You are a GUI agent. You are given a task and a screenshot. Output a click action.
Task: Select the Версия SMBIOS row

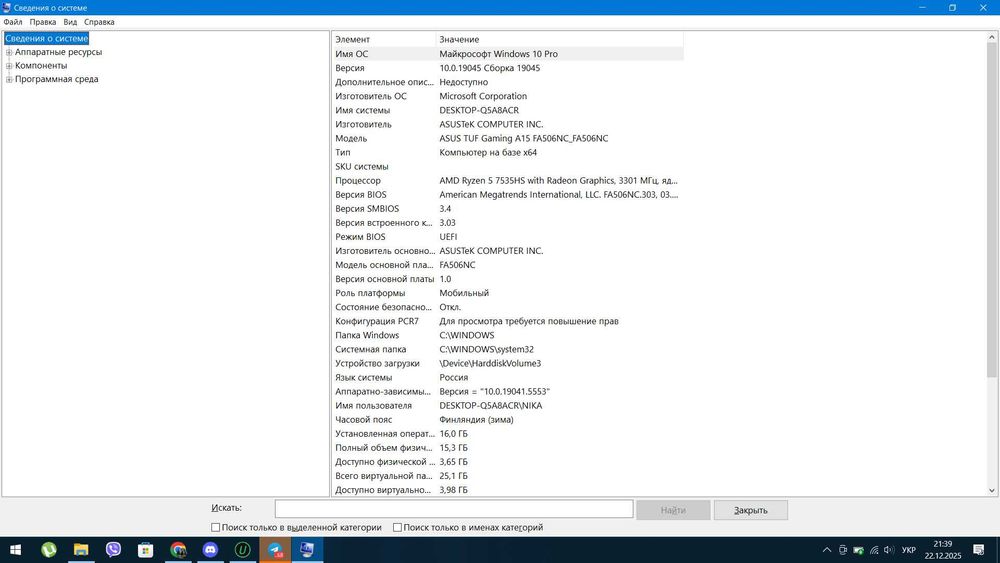pos(508,208)
